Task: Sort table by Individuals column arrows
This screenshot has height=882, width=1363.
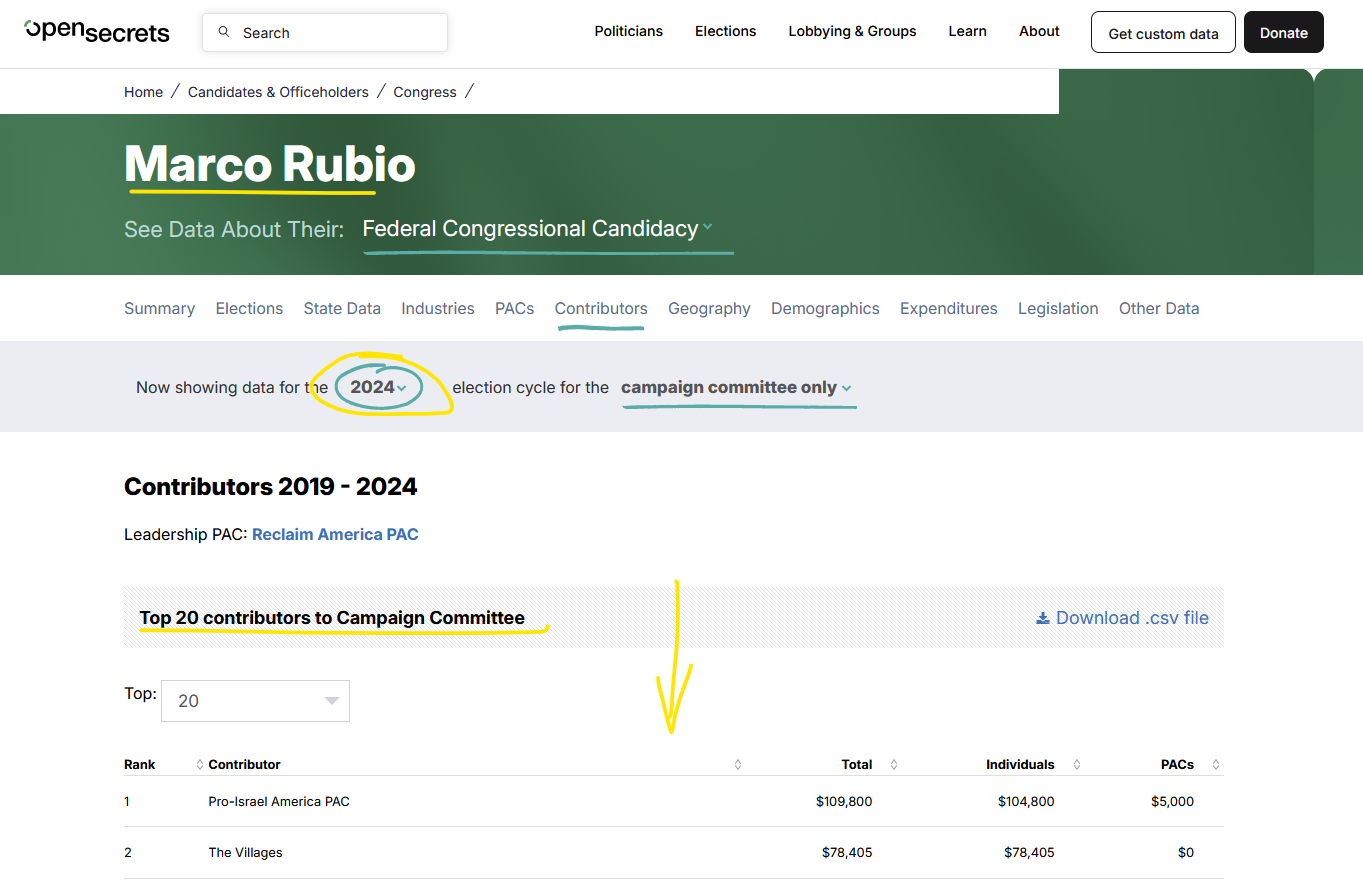Action: click(x=1077, y=765)
